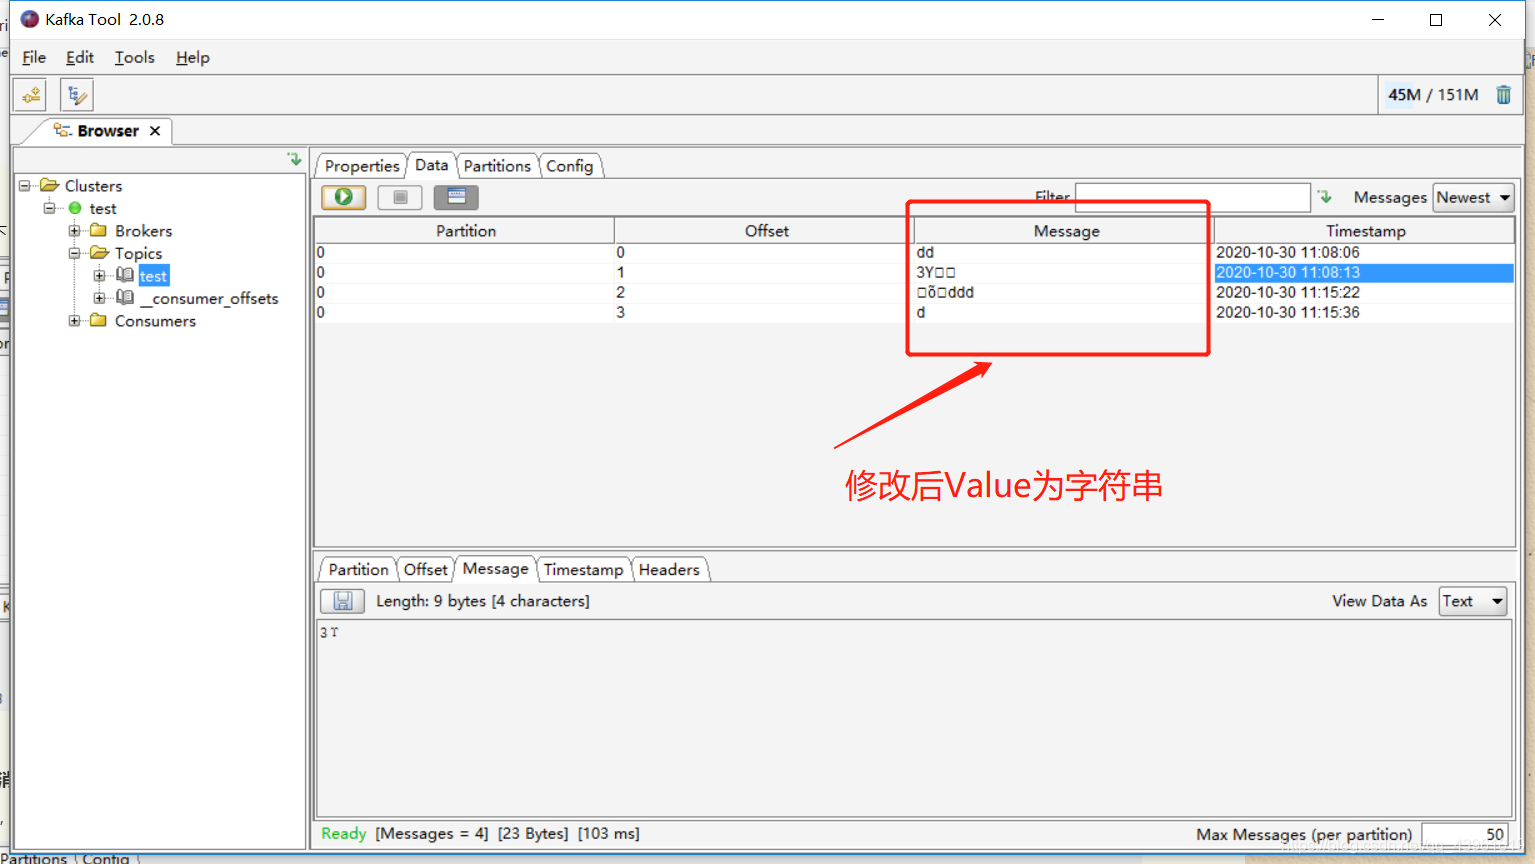This screenshot has height=864, width=1535.
Task: Click the green refresh arrow in Browser panel
Action: [294, 159]
